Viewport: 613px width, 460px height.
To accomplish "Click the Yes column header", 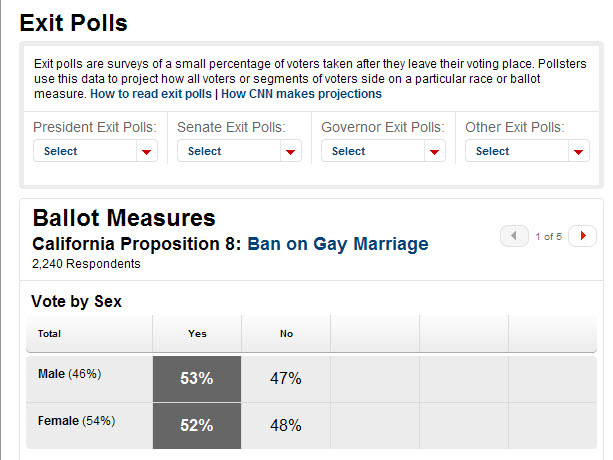I will pyautogui.click(x=197, y=334).
